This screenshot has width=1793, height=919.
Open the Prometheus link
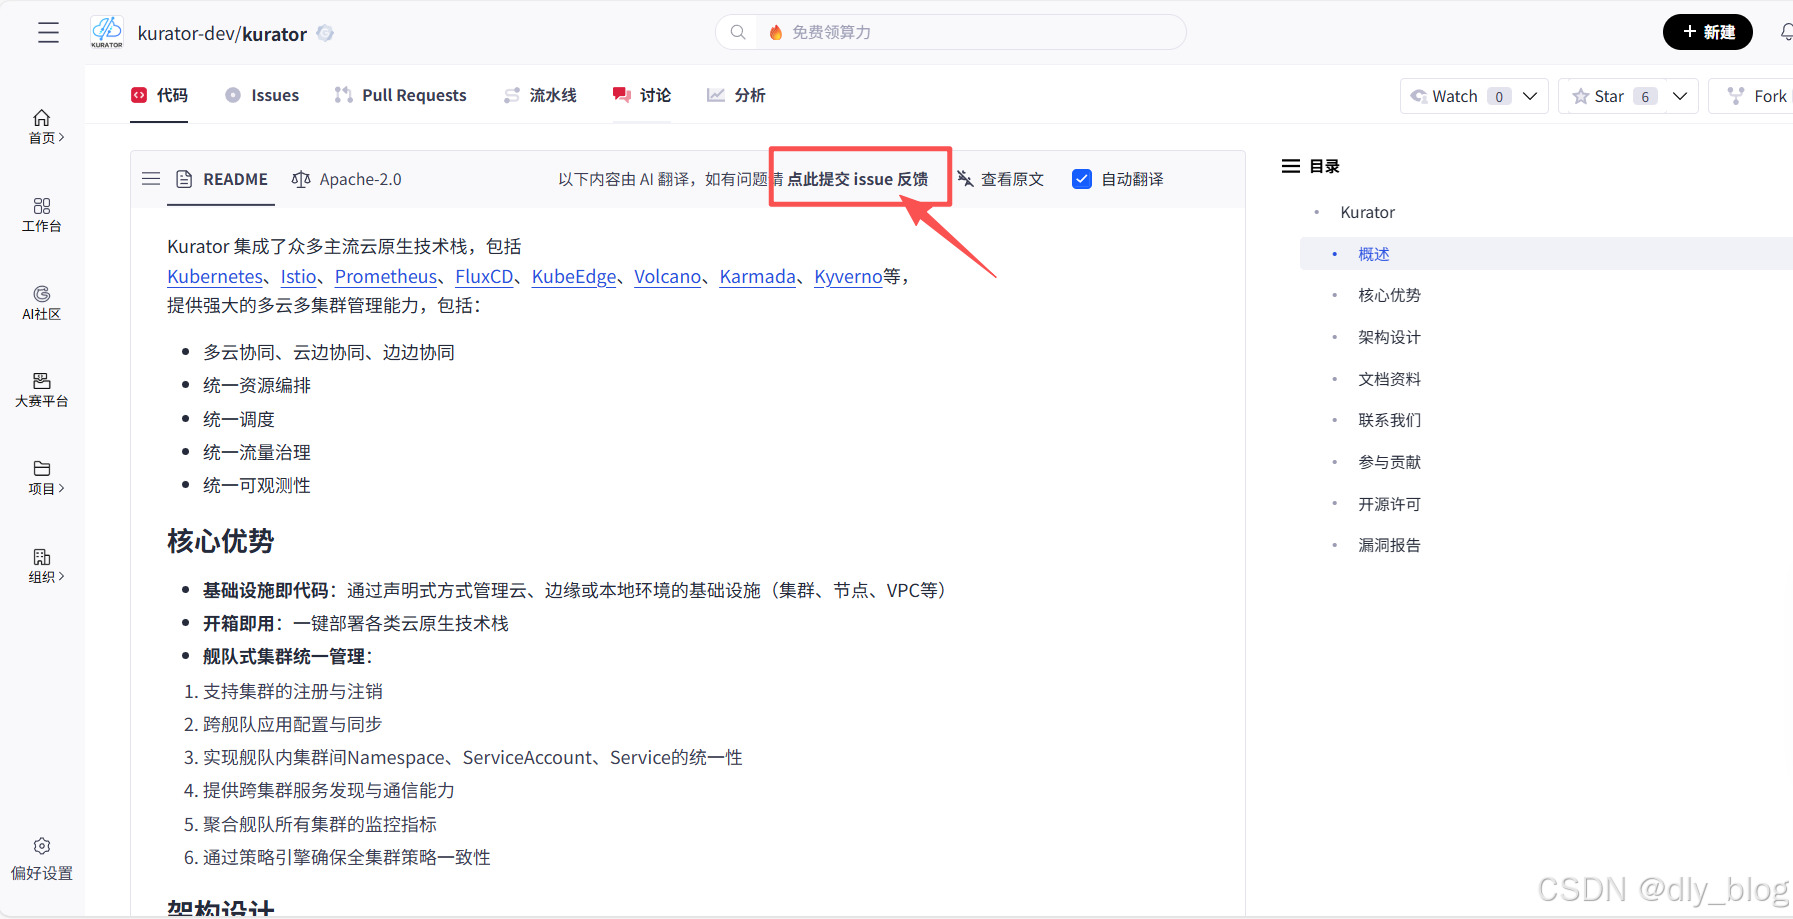386,276
